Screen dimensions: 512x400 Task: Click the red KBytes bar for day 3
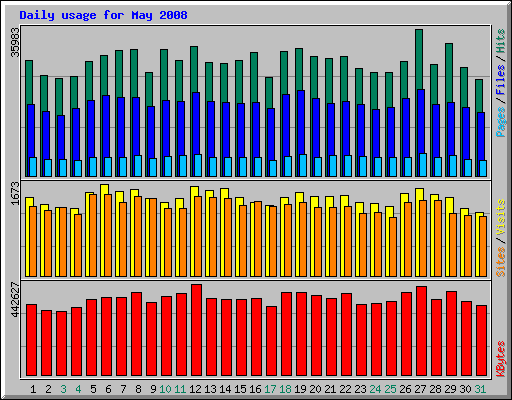pyautogui.click(x=61, y=343)
